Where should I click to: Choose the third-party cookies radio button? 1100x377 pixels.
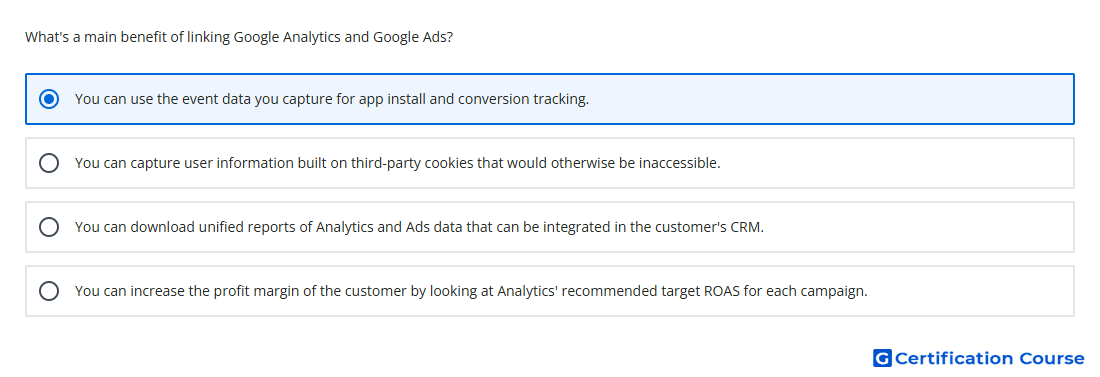pos(49,163)
